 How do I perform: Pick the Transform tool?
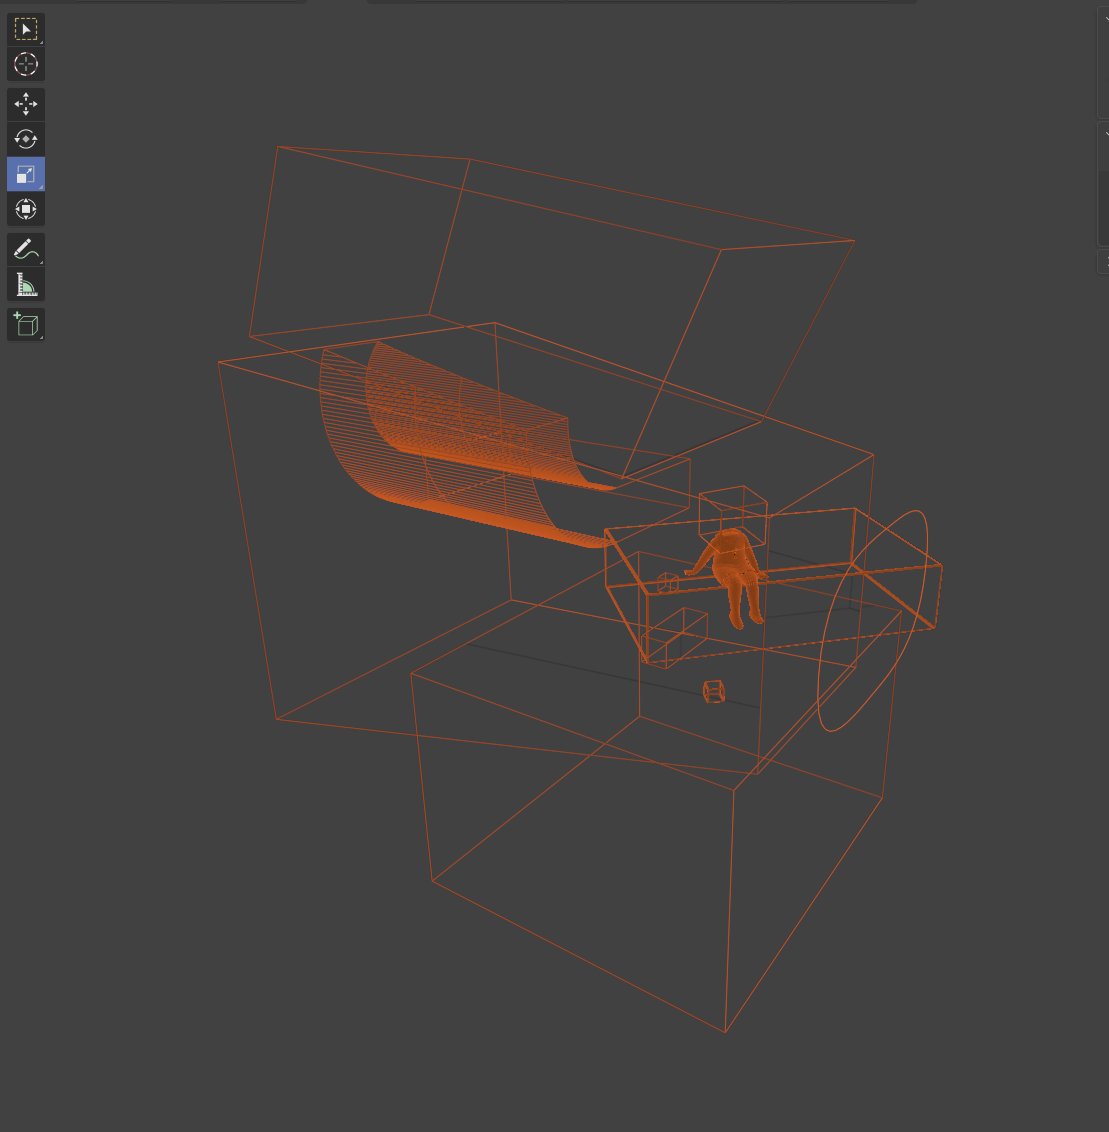pos(26,209)
